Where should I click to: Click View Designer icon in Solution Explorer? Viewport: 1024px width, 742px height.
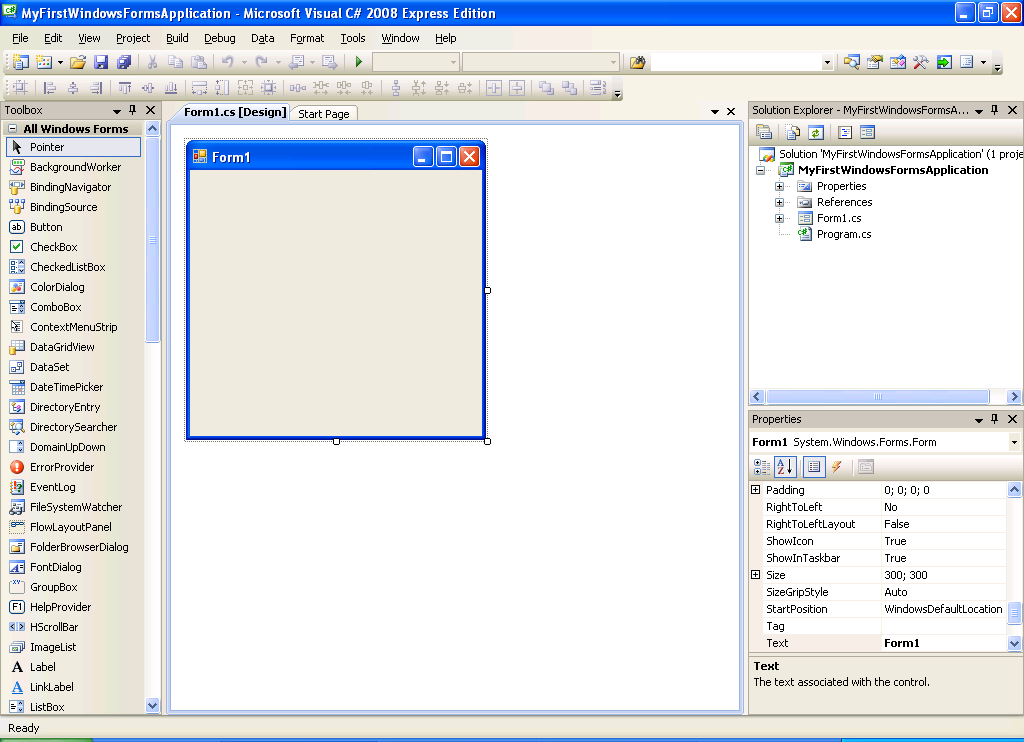(867, 133)
